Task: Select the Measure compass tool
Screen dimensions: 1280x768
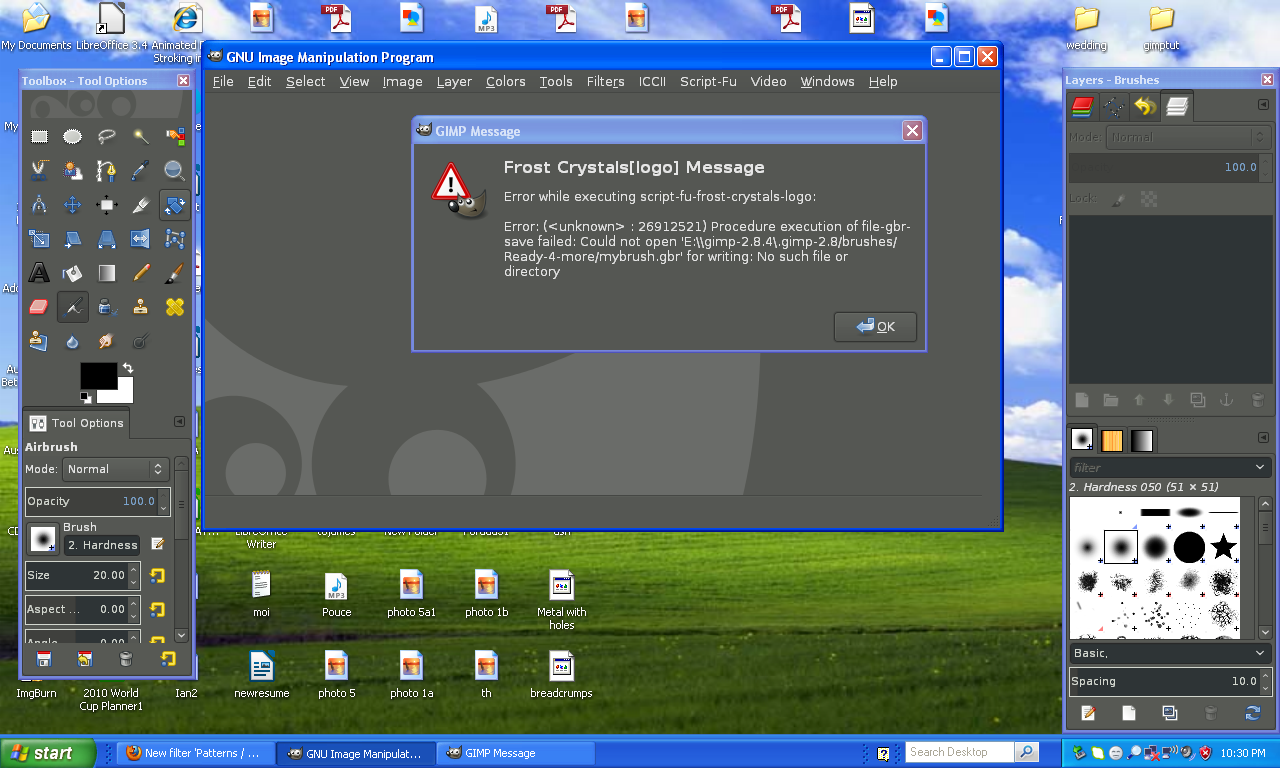Action: 39,205
